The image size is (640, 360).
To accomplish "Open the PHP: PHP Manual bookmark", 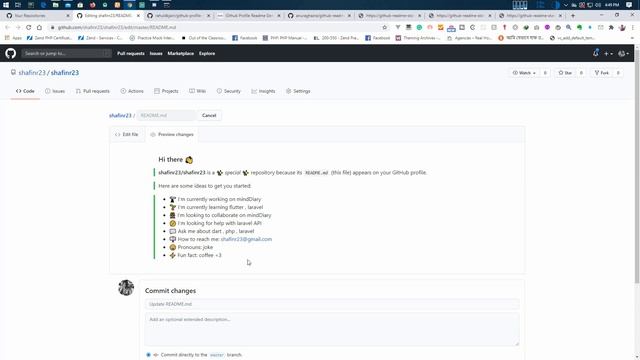I will coord(285,38).
